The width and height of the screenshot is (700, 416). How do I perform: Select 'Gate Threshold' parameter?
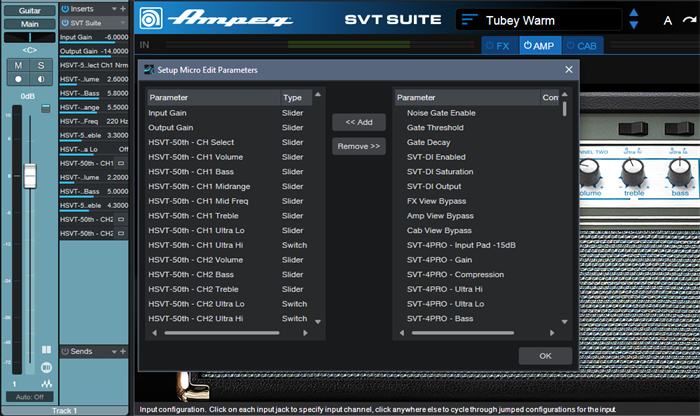pyautogui.click(x=435, y=128)
